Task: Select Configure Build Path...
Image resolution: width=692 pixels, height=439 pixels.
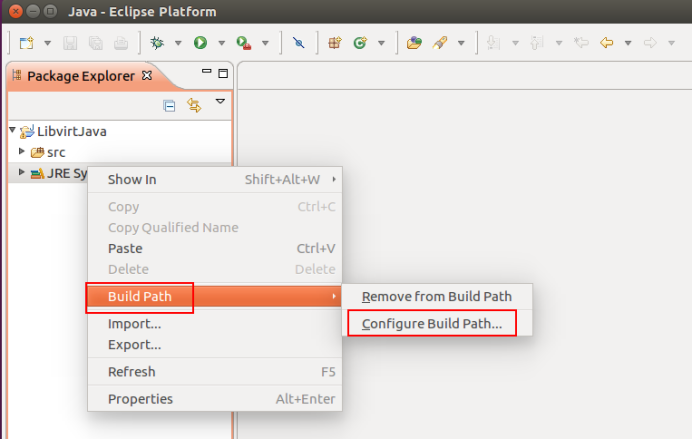Action: click(437, 324)
